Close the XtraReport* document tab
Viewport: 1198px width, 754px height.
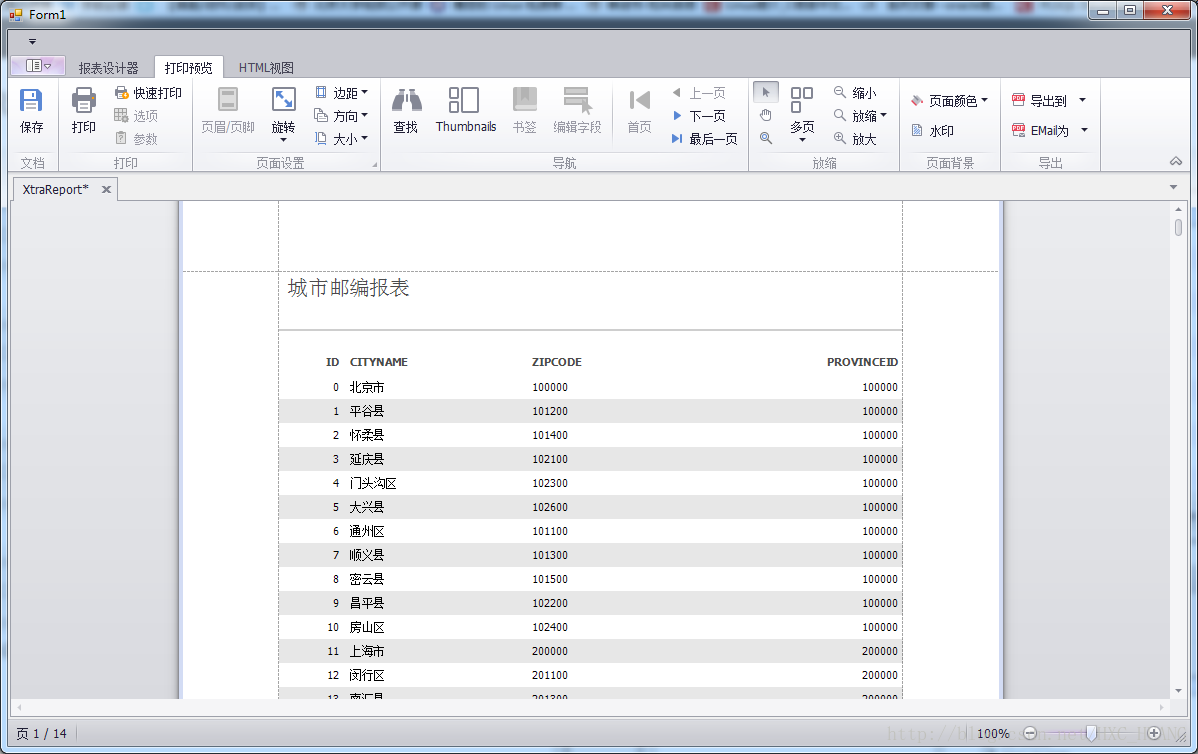[106, 189]
